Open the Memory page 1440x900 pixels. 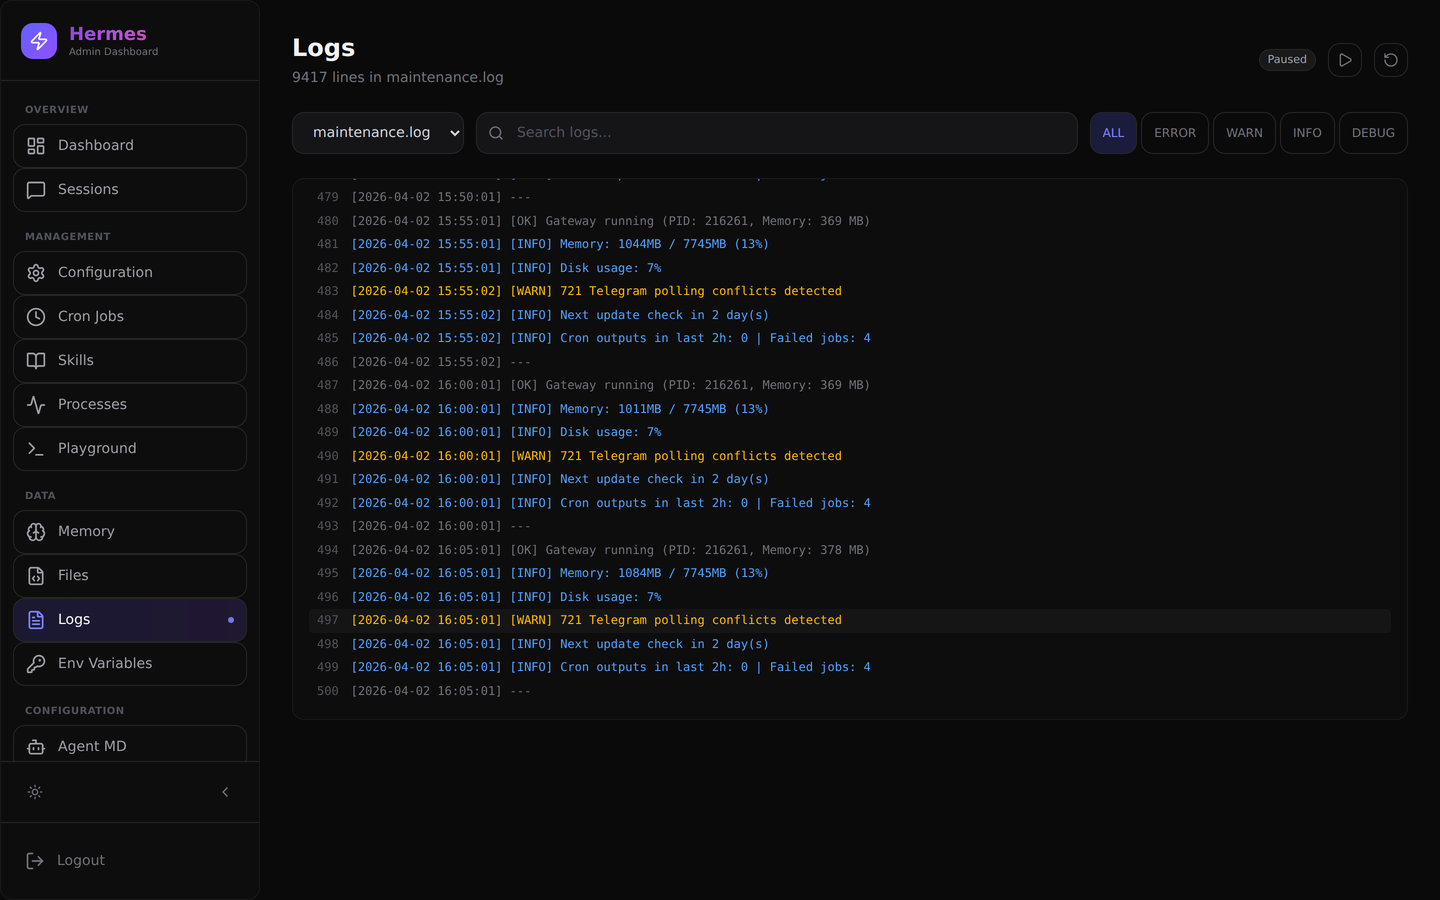coord(130,532)
